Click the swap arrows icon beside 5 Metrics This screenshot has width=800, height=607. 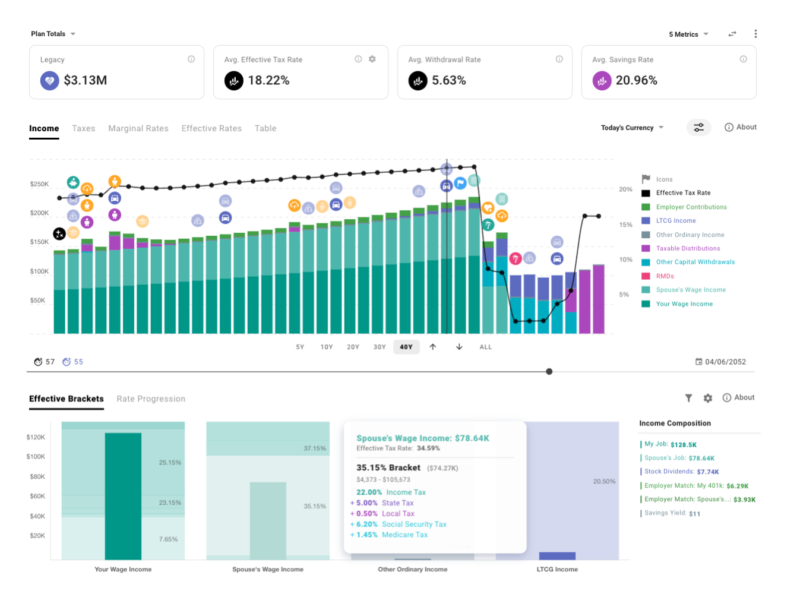click(x=732, y=34)
